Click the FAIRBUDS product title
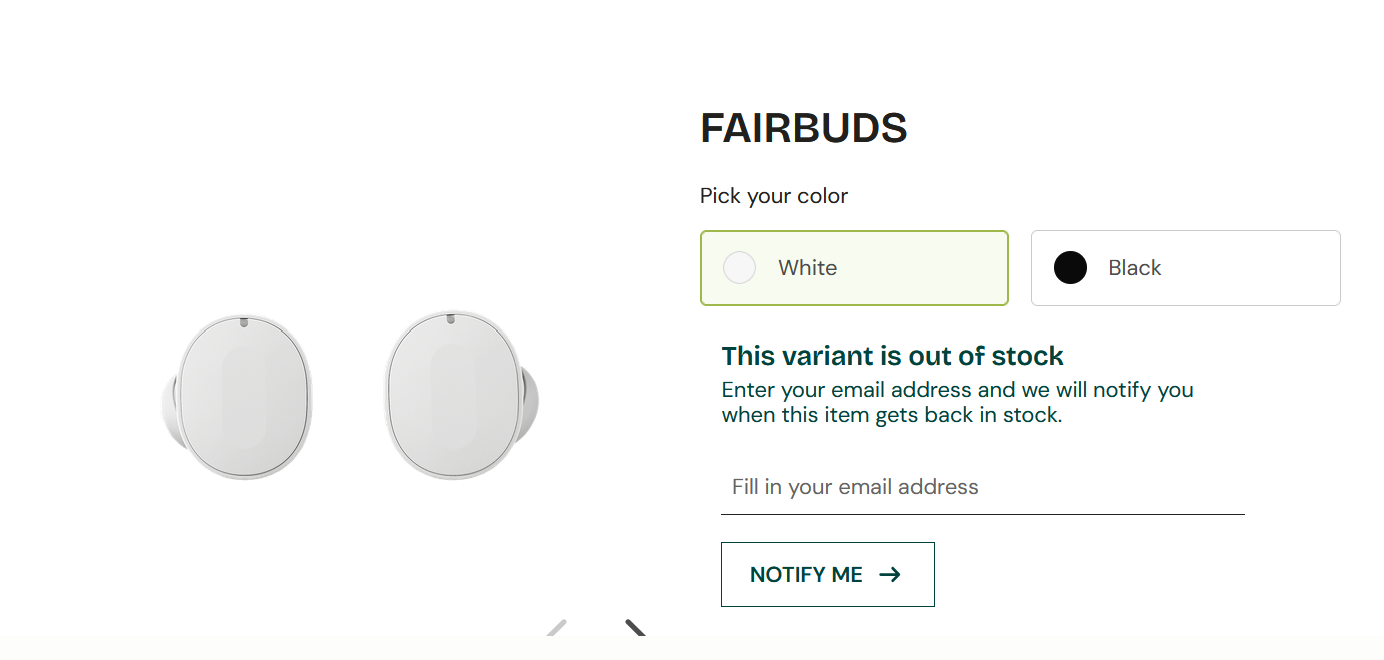The width and height of the screenshot is (1384, 660). [x=803, y=129]
